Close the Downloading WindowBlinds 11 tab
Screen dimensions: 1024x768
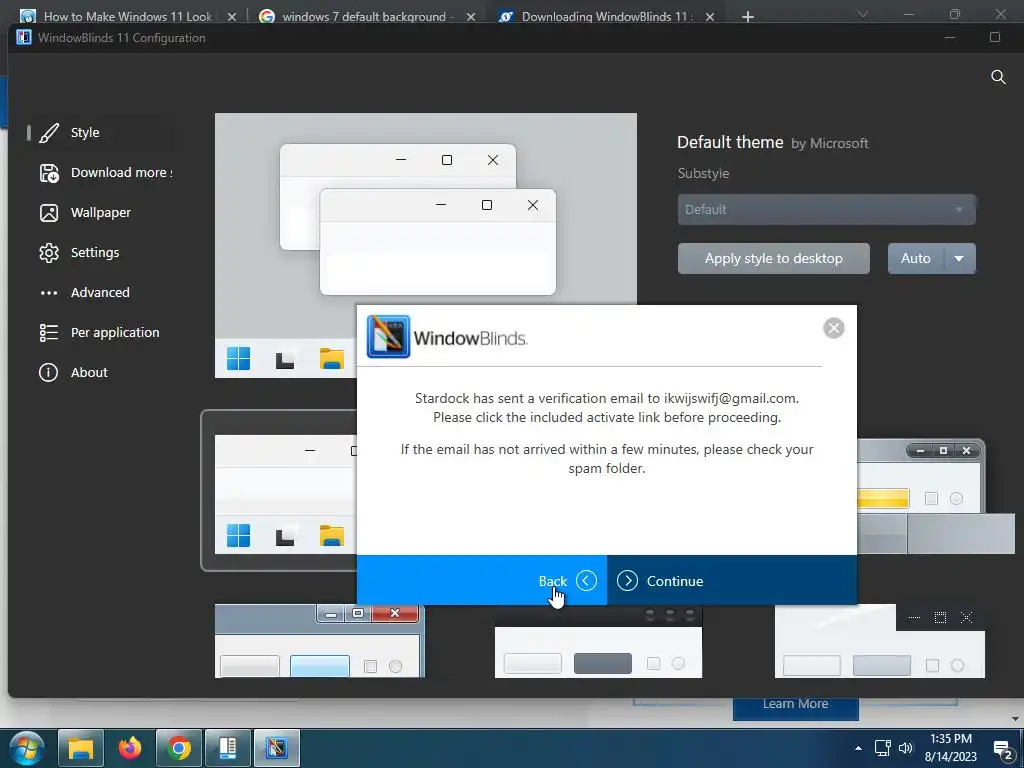[x=710, y=17]
